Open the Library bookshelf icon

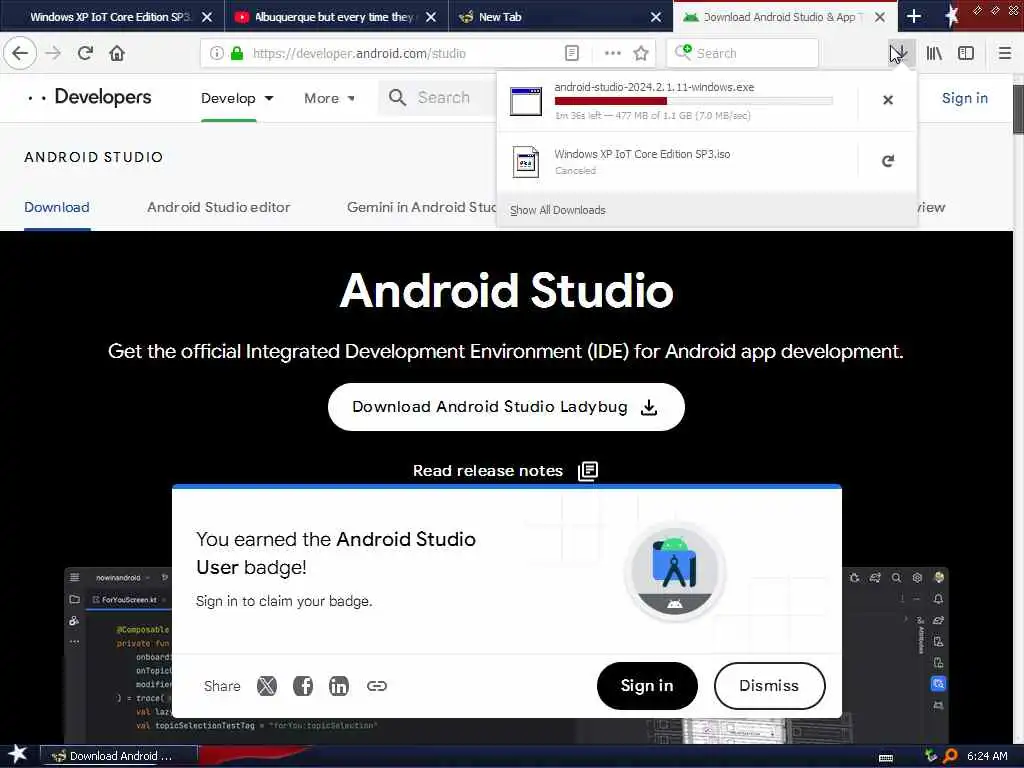(934, 54)
